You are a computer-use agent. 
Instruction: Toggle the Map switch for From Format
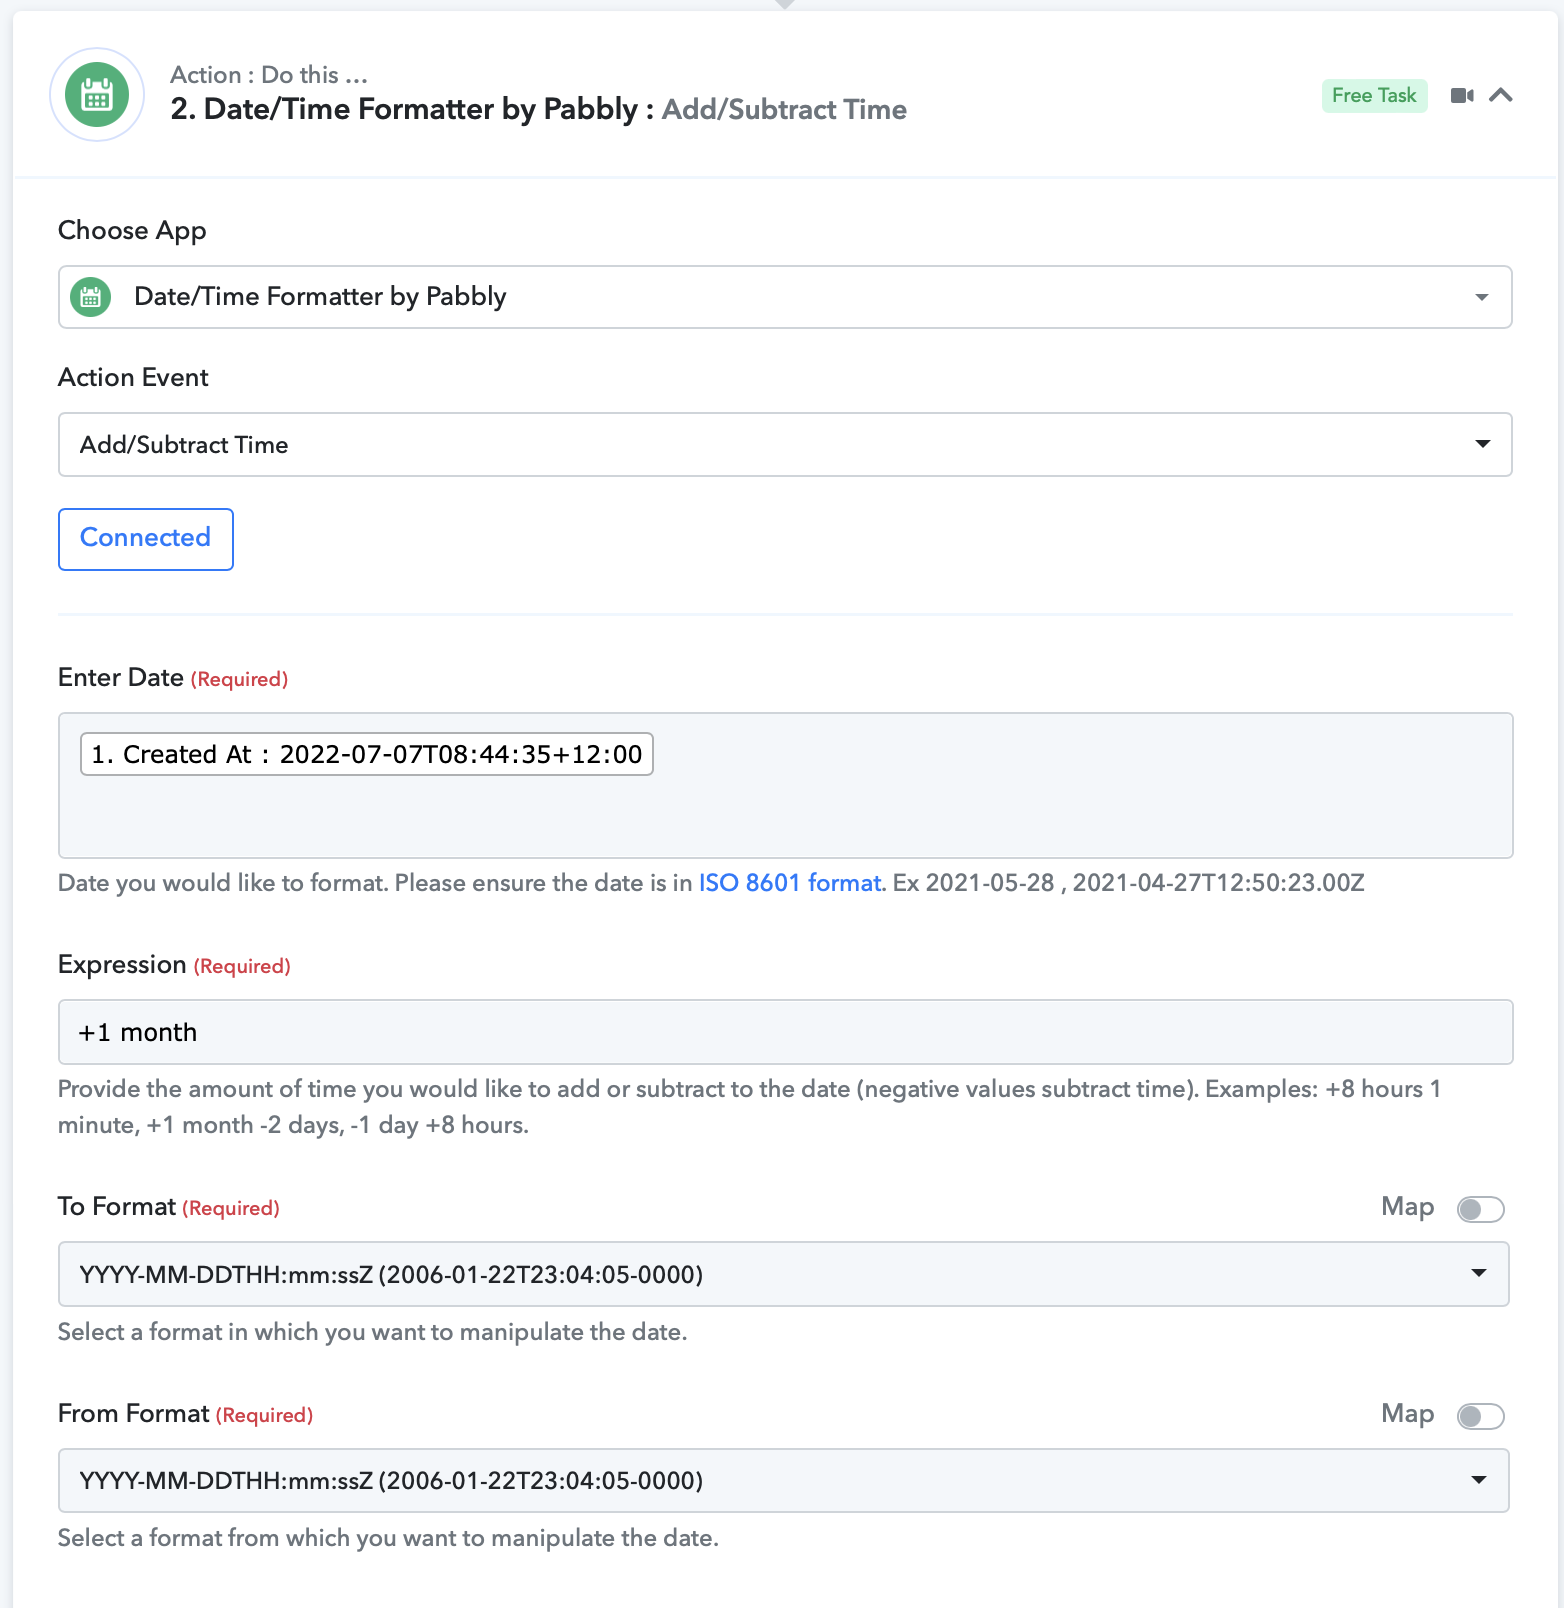pyautogui.click(x=1480, y=1416)
